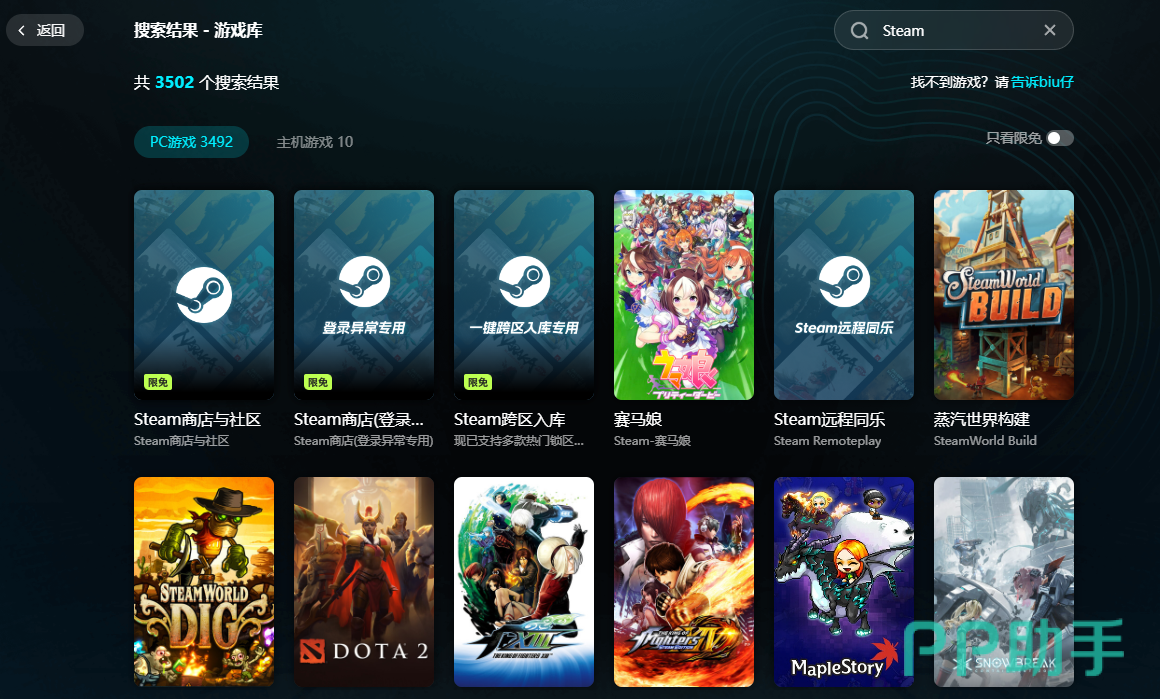The image size is (1160, 699).
Task: Open the 一键跨区入库专用 Steam card
Action: pos(524,294)
